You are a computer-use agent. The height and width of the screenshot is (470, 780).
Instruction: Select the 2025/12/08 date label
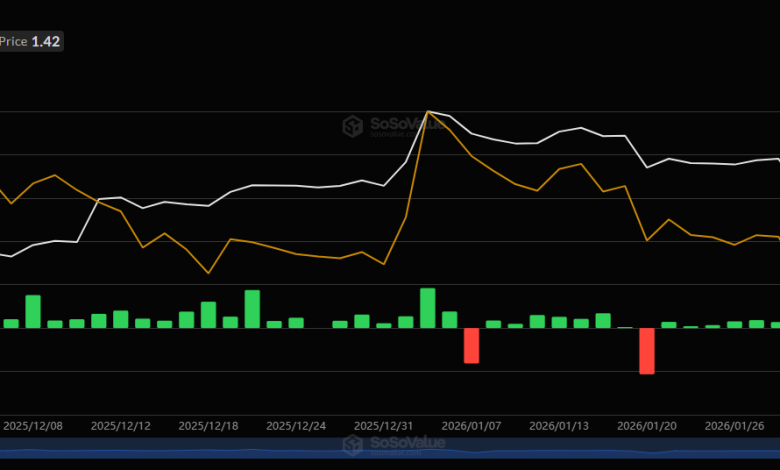click(33, 425)
